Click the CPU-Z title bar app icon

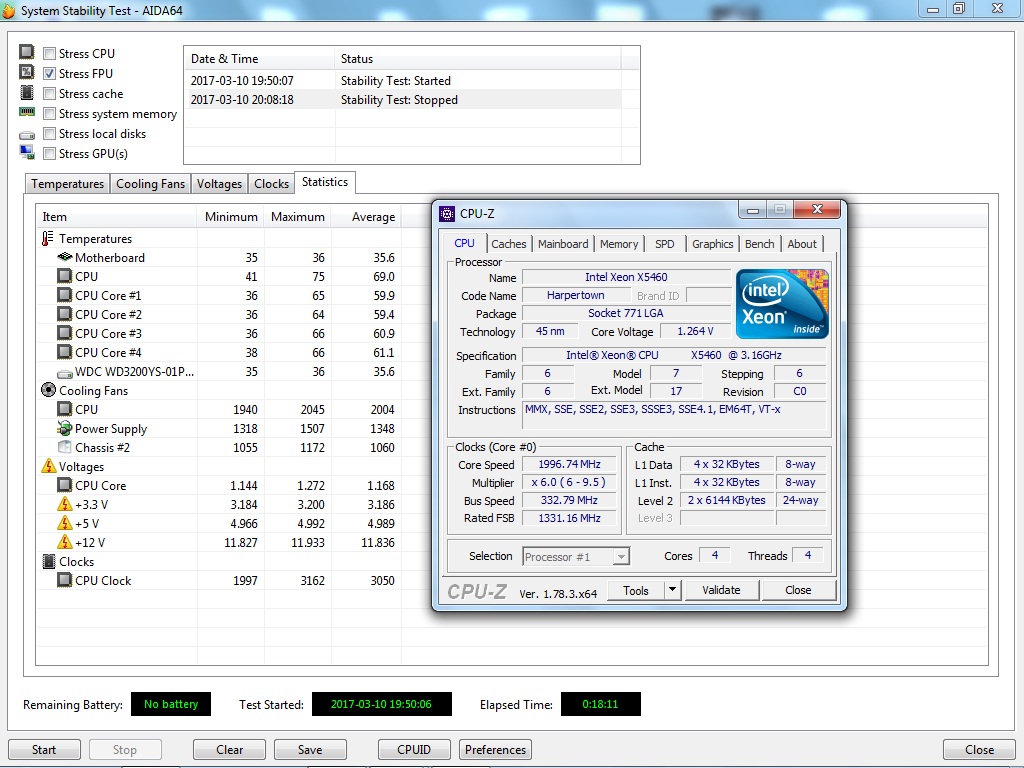447,214
